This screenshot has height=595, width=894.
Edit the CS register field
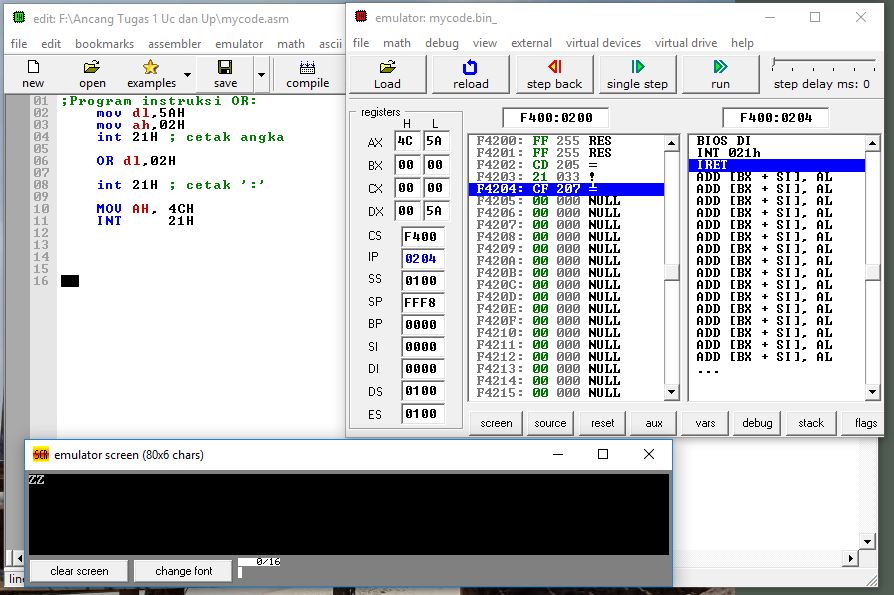point(422,237)
